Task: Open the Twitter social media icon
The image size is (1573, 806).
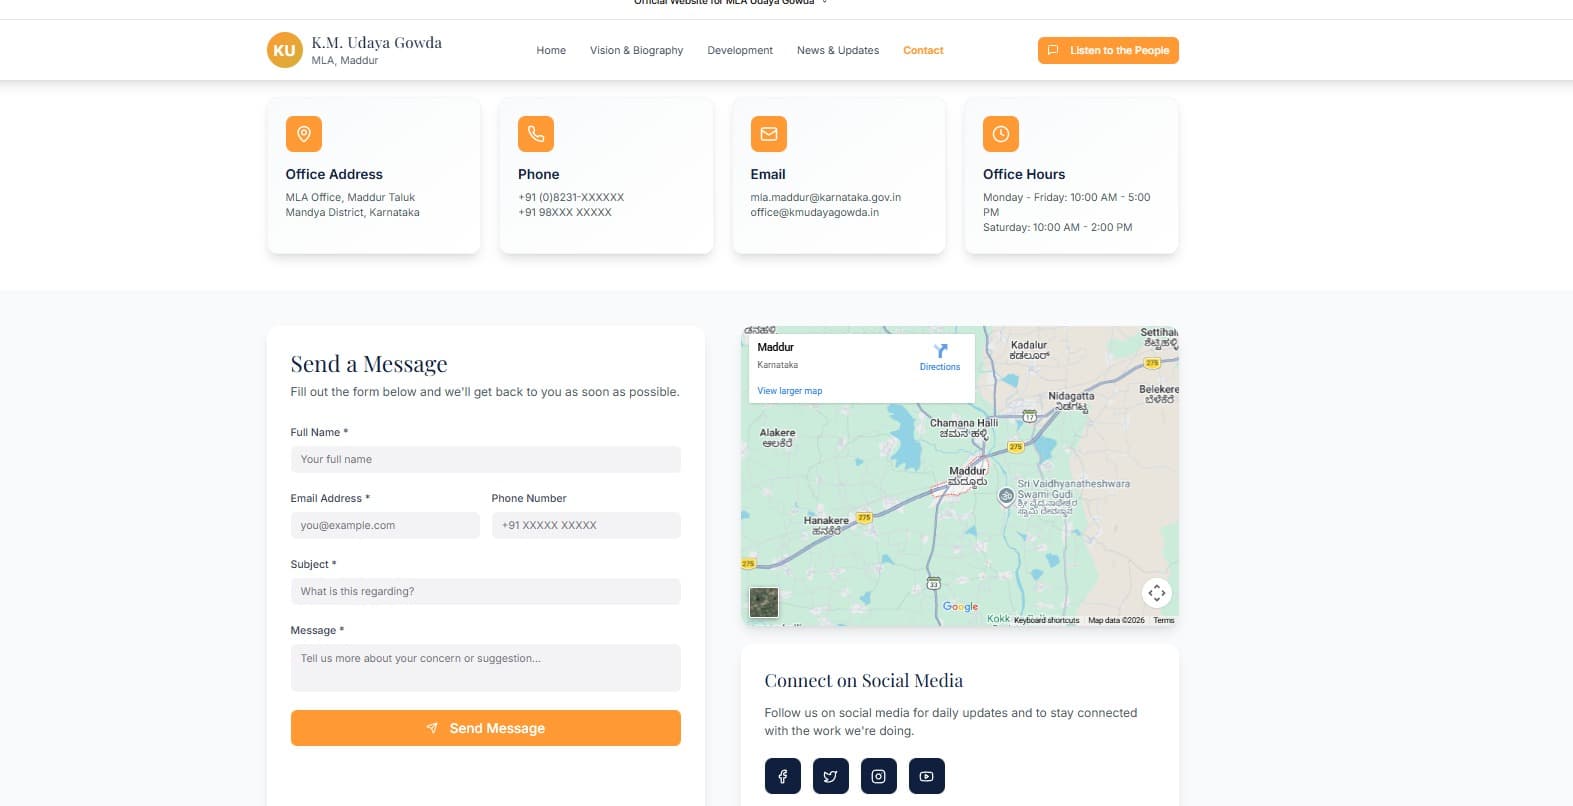Action: pyautogui.click(x=831, y=776)
